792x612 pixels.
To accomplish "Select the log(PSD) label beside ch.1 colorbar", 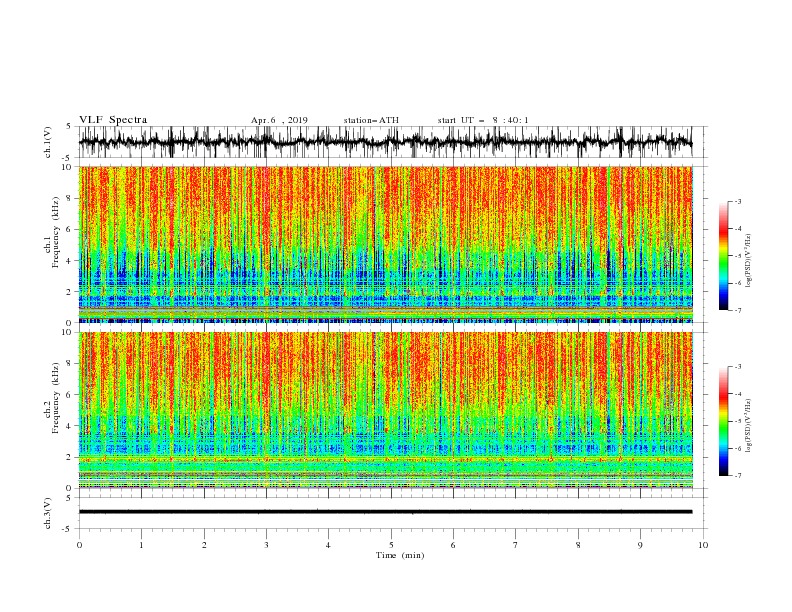I will click(x=749, y=261).
